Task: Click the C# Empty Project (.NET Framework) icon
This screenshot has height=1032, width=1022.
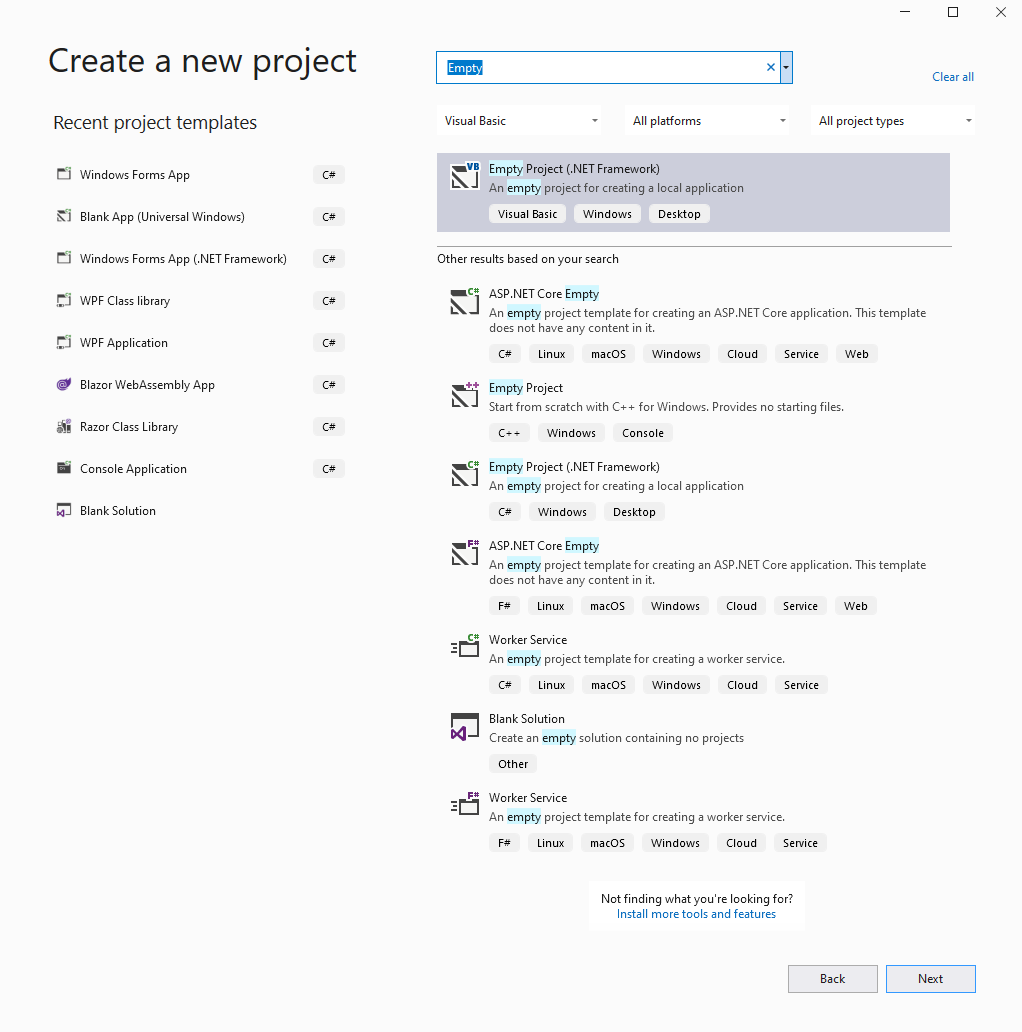Action: pos(465,474)
